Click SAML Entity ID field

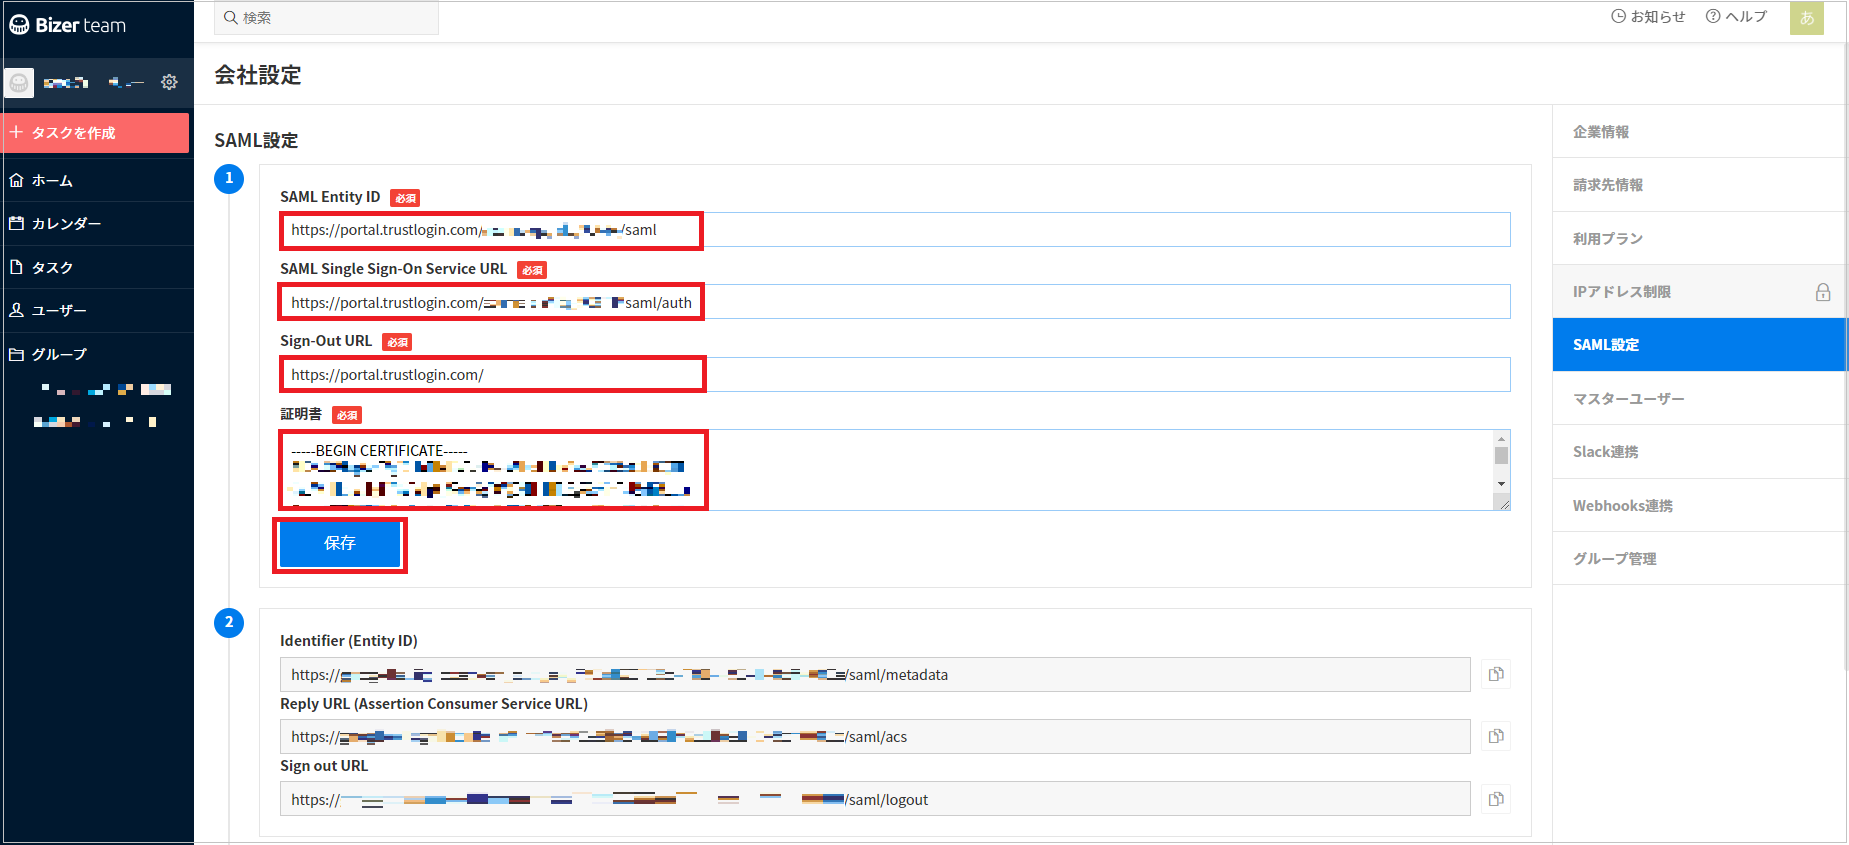coord(895,230)
